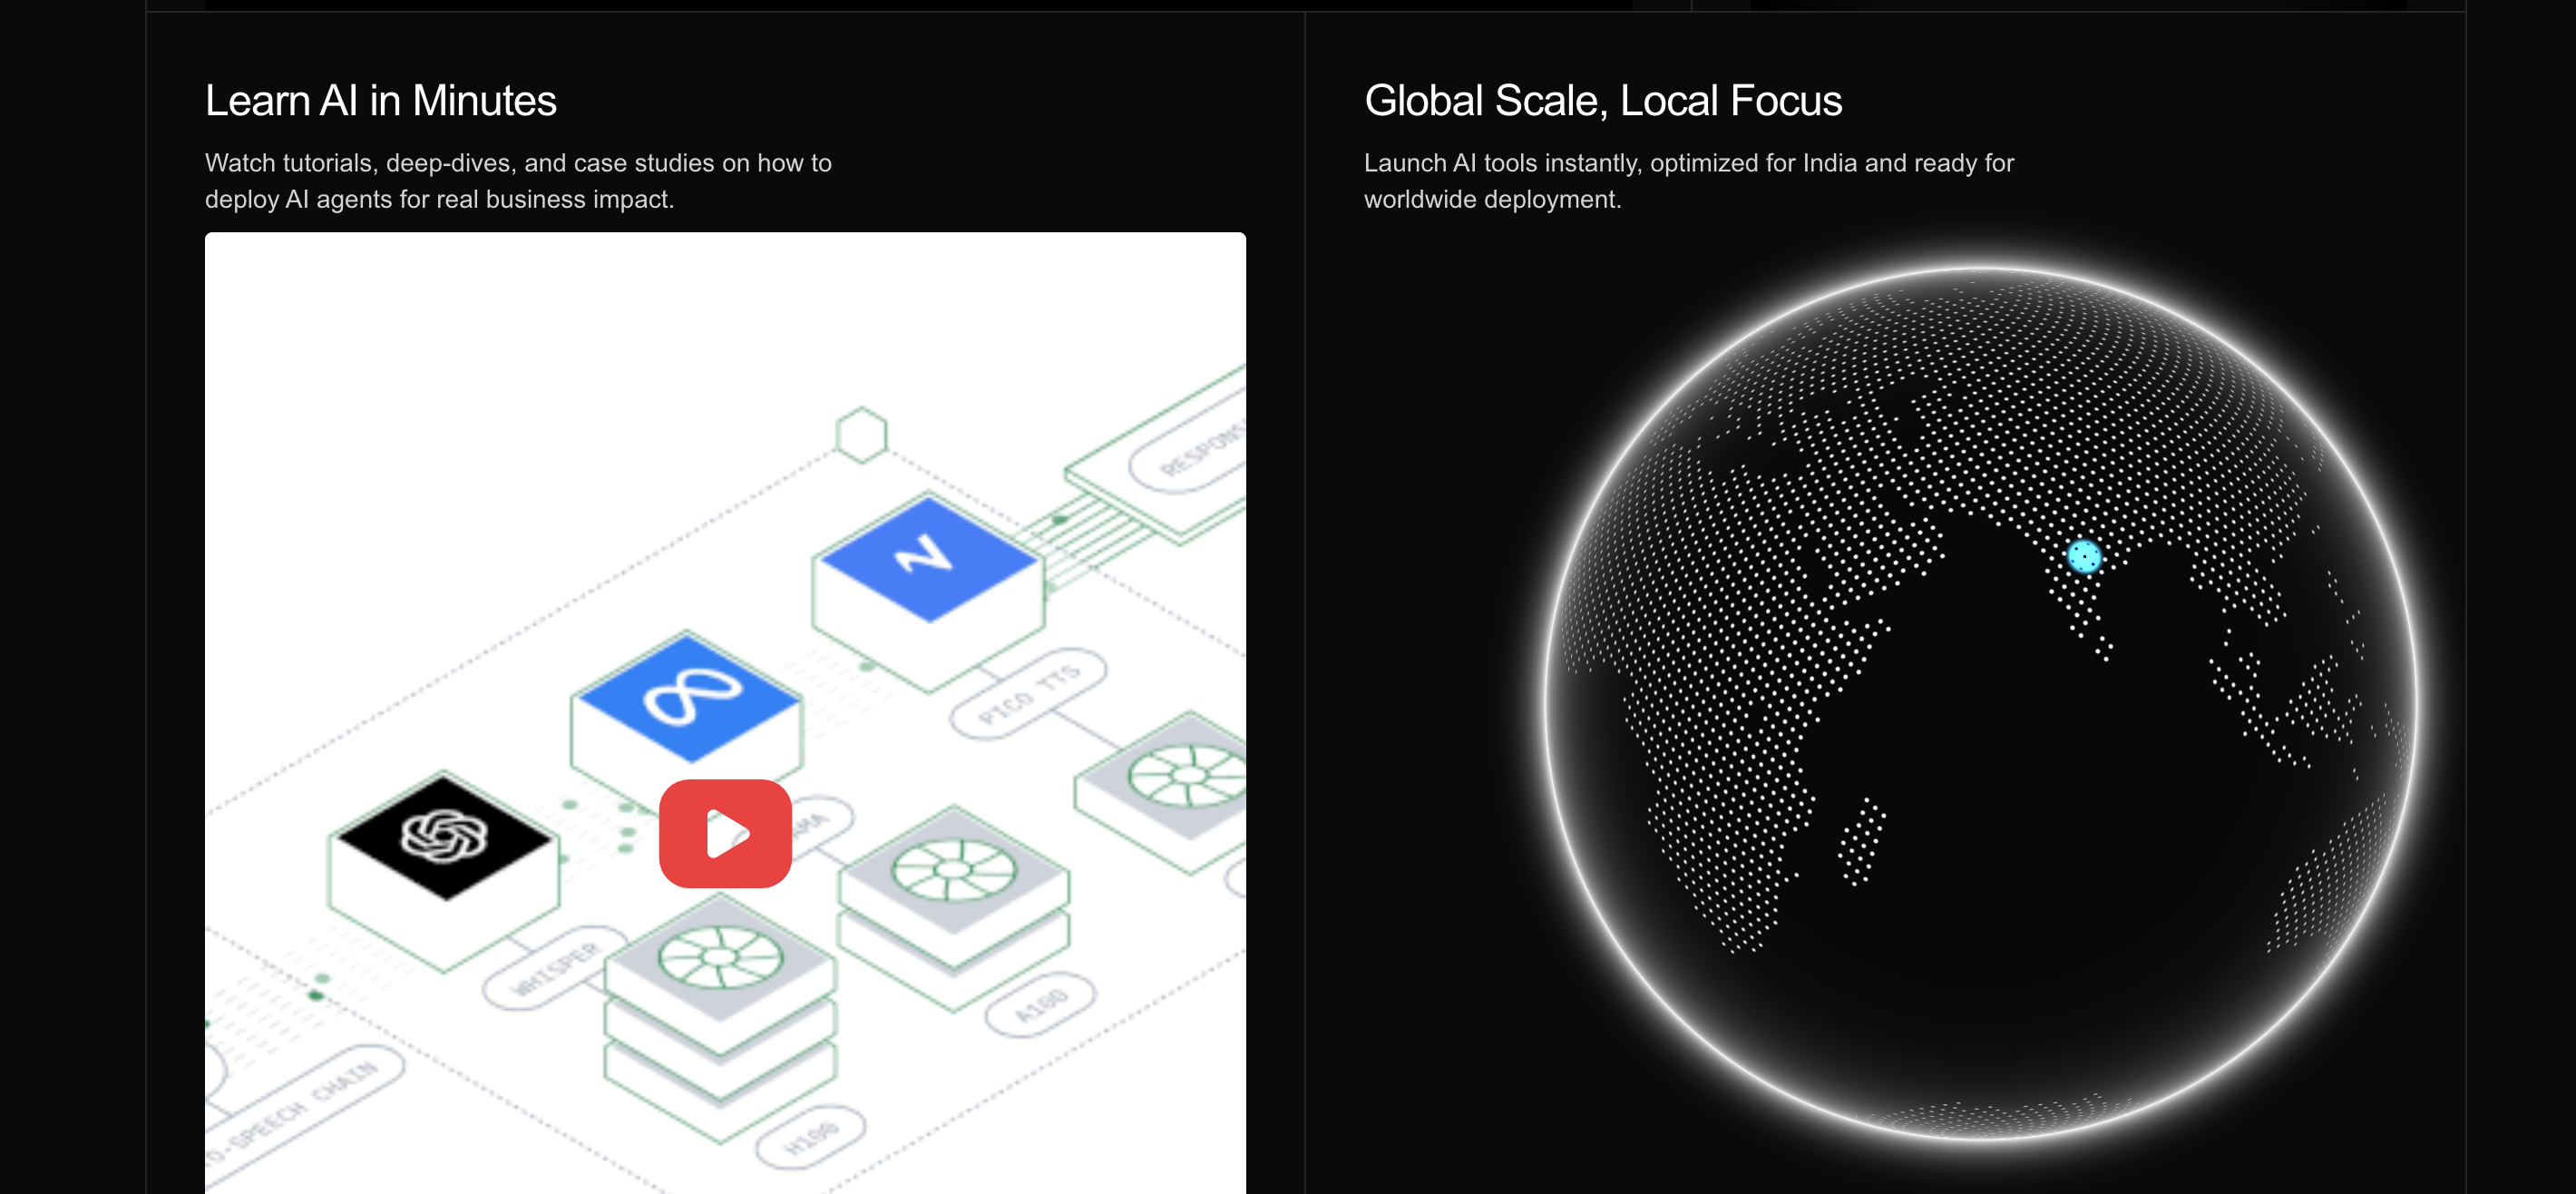Click the WHISPER pill label

(x=555, y=971)
